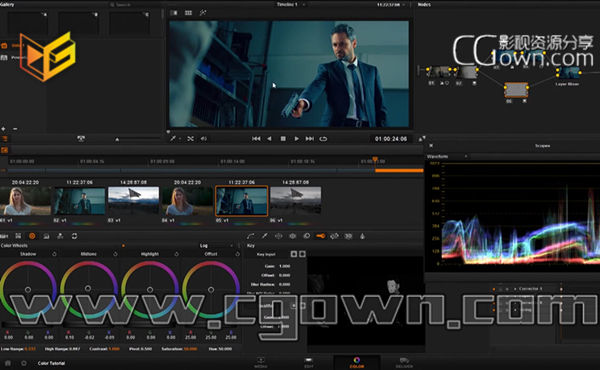Open the Curves palette
600x370 pixels.
tap(251, 236)
